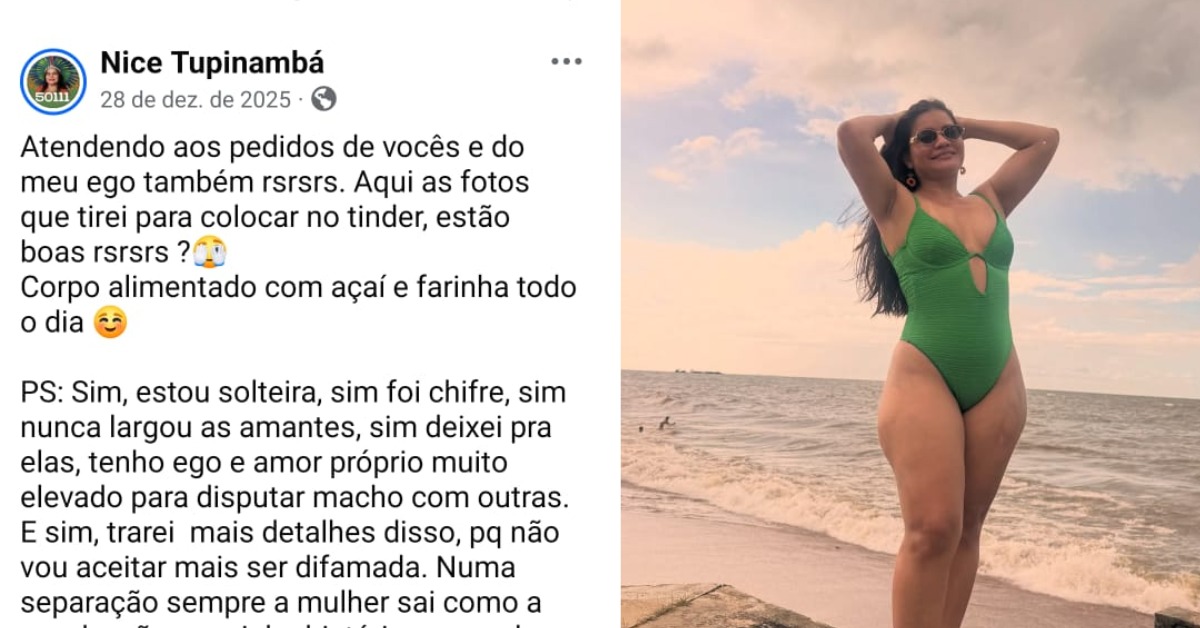The image size is (1200, 628).
Task: Open Nice Tupinambá's profile picture
Action: click(x=53, y=81)
